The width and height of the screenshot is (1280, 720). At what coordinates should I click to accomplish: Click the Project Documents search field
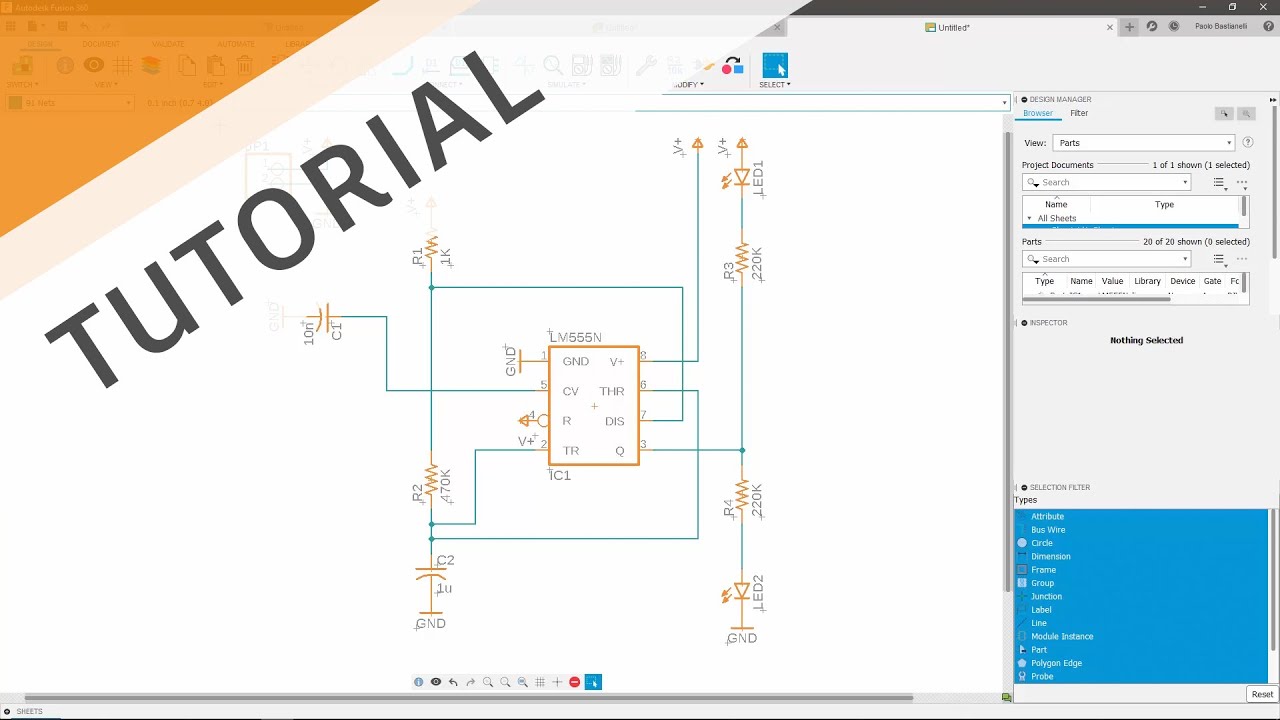click(1106, 182)
